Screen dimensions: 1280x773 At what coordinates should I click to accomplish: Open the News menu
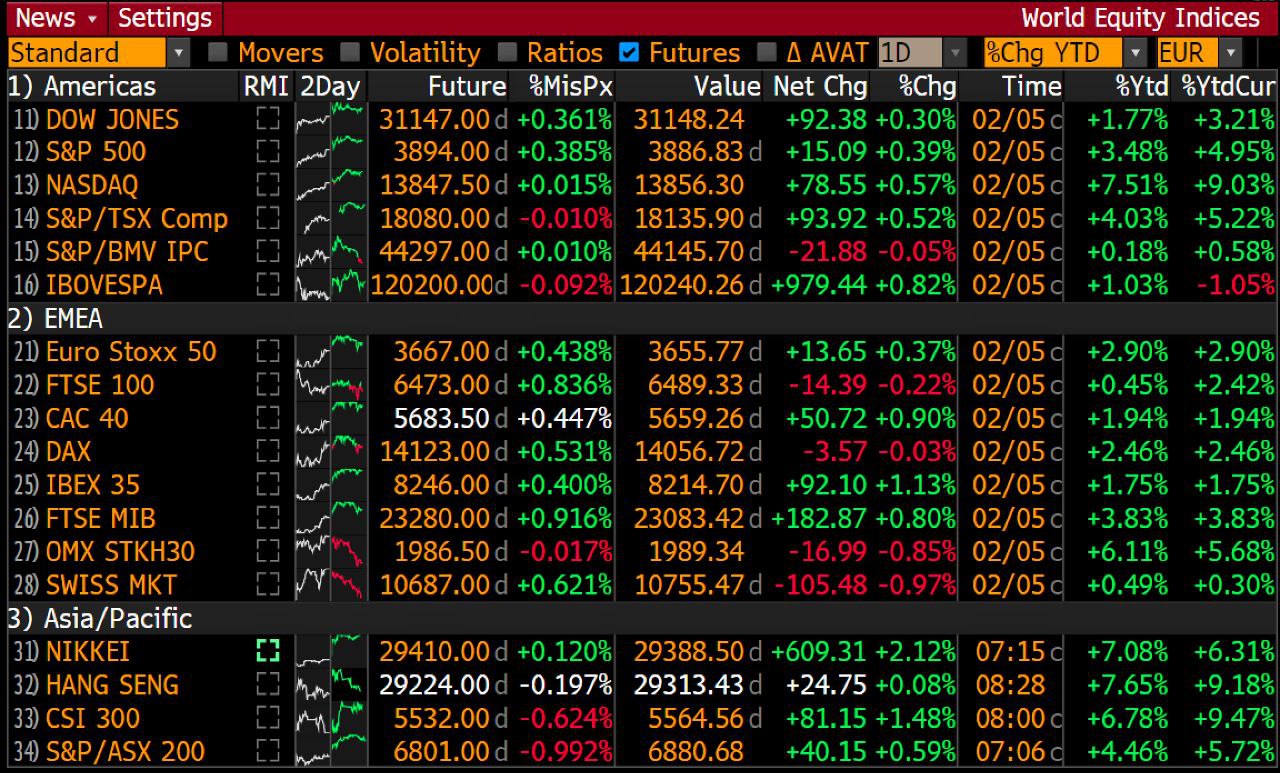(x=56, y=18)
